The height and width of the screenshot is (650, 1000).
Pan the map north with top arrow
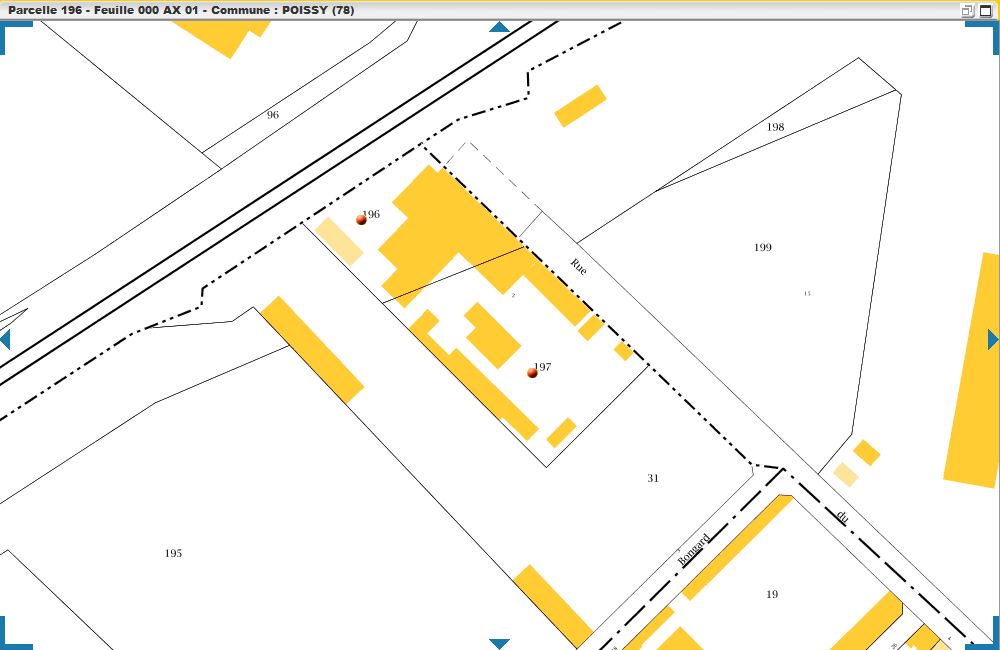tap(499, 27)
